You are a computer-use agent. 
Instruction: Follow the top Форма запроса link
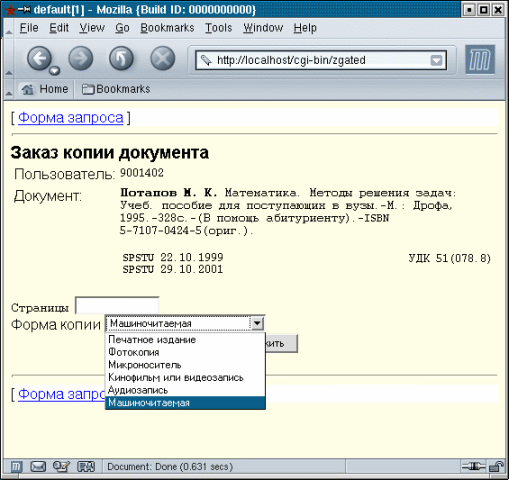coord(71,118)
